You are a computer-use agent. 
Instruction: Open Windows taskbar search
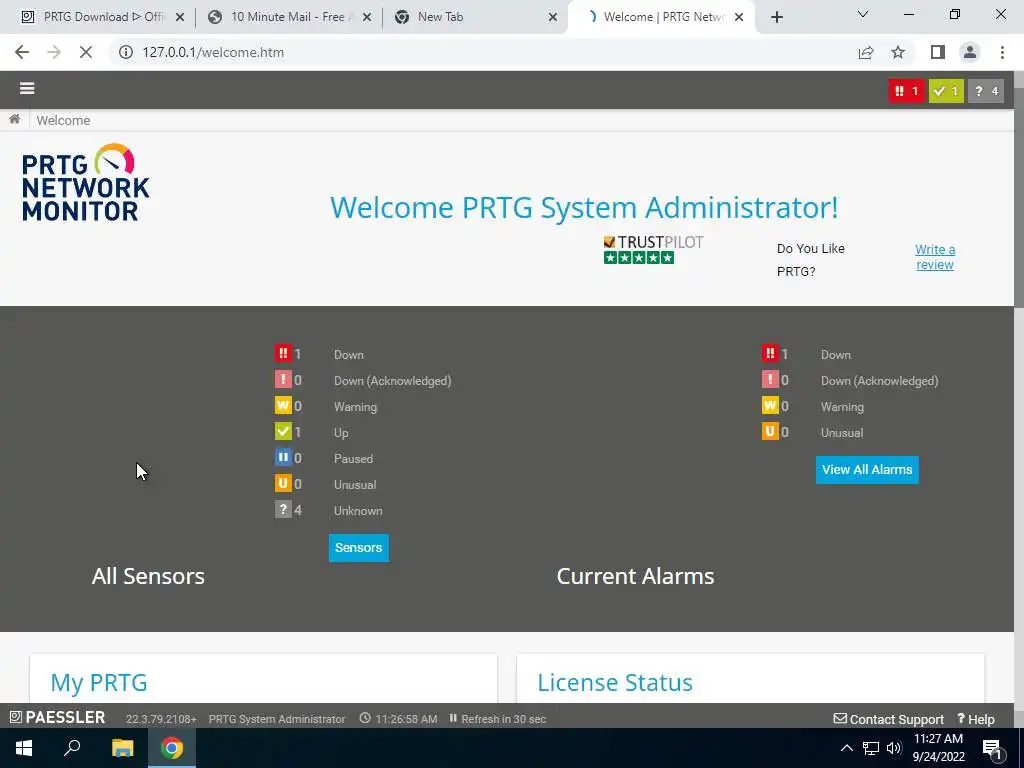(x=72, y=748)
